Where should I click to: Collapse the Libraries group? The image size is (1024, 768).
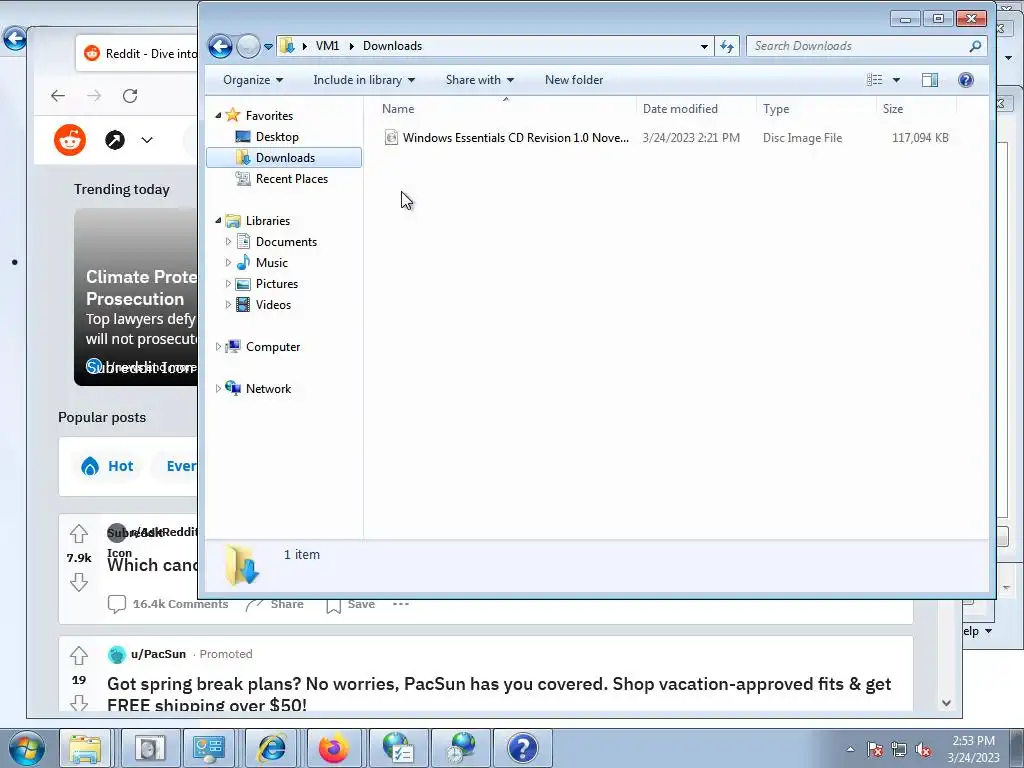pos(218,221)
